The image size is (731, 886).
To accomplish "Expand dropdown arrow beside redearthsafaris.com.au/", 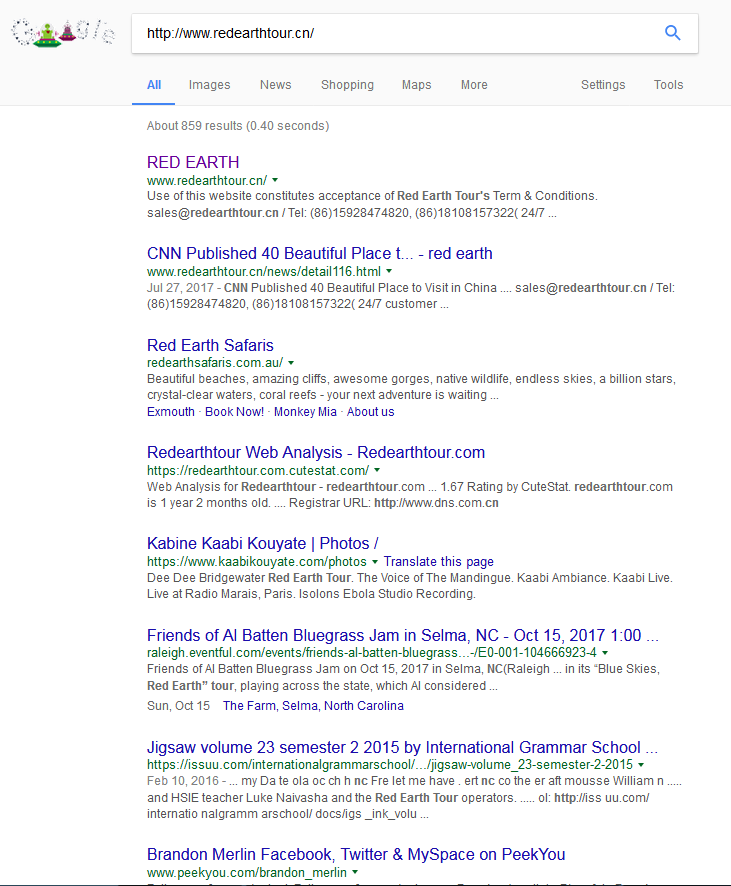I will pyautogui.click(x=291, y=363).
